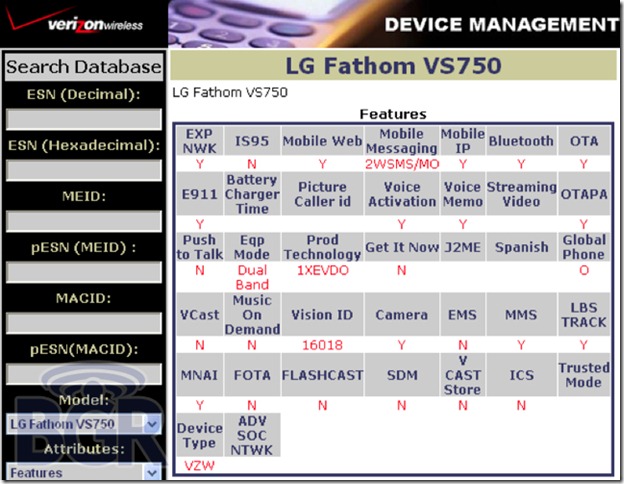The image size is (624, 484).
Task: Click the 2WSMS/MO value
Action: [402, 164]
